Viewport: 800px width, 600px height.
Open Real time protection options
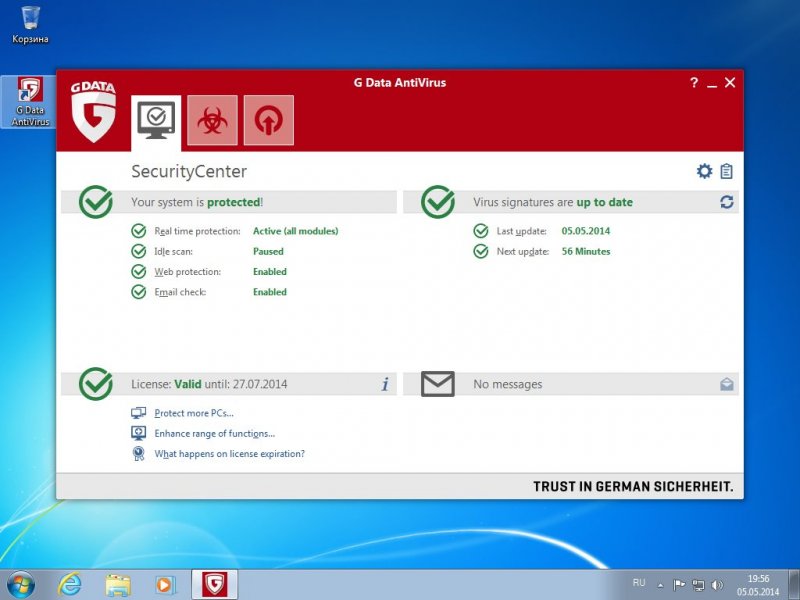click(x=197, y=231)
